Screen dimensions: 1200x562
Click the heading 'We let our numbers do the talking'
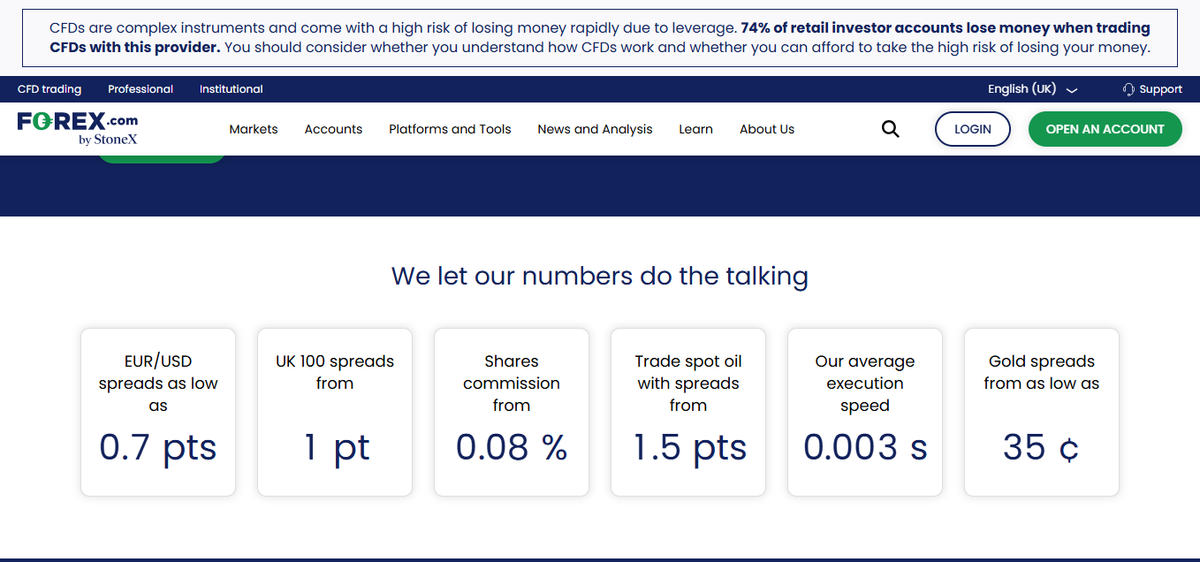coord(600,276)
